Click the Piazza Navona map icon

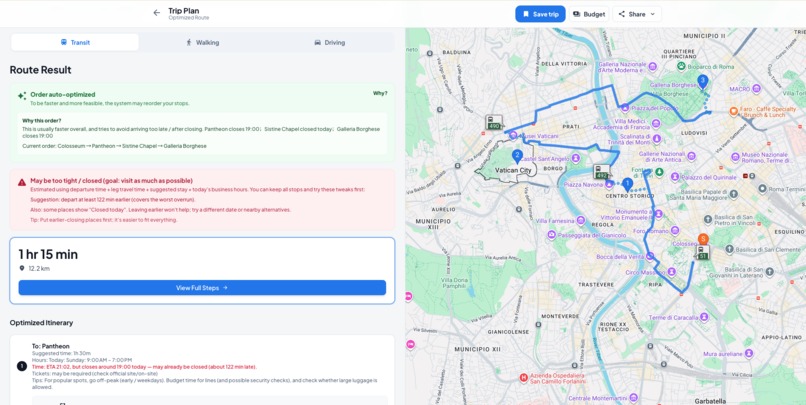coord(610,183)
